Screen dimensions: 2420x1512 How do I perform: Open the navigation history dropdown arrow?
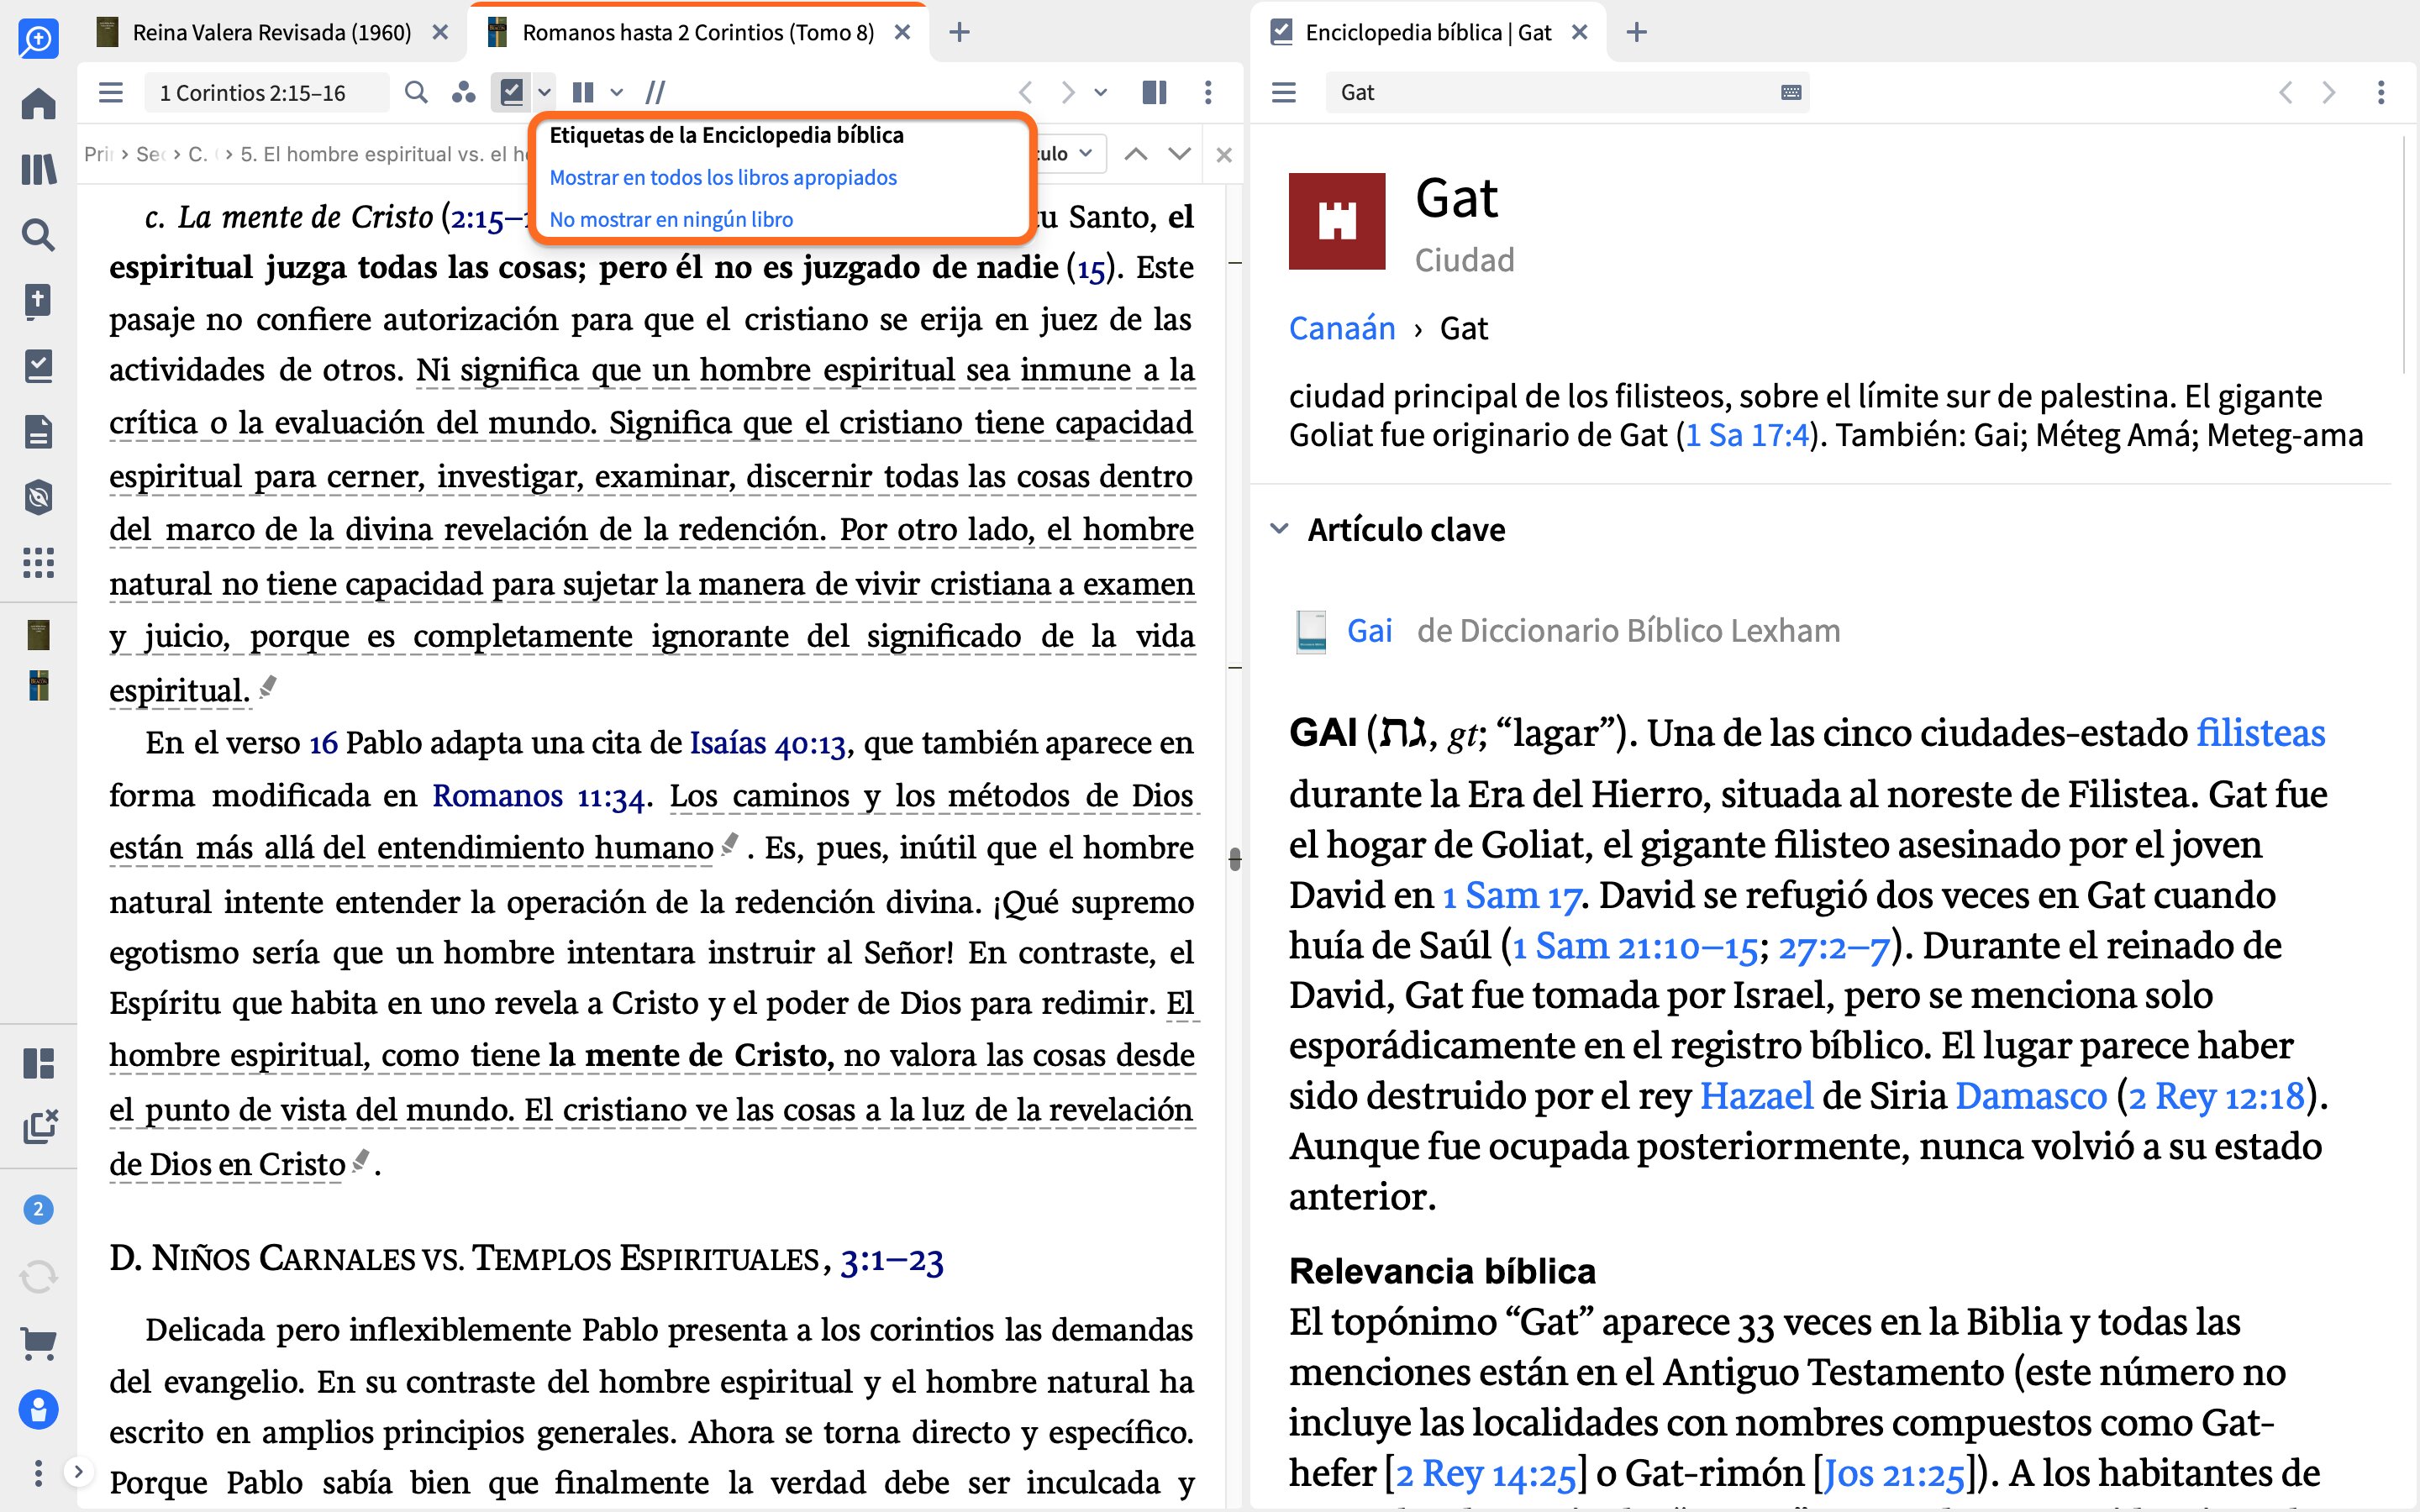[x=1101, y=93]
